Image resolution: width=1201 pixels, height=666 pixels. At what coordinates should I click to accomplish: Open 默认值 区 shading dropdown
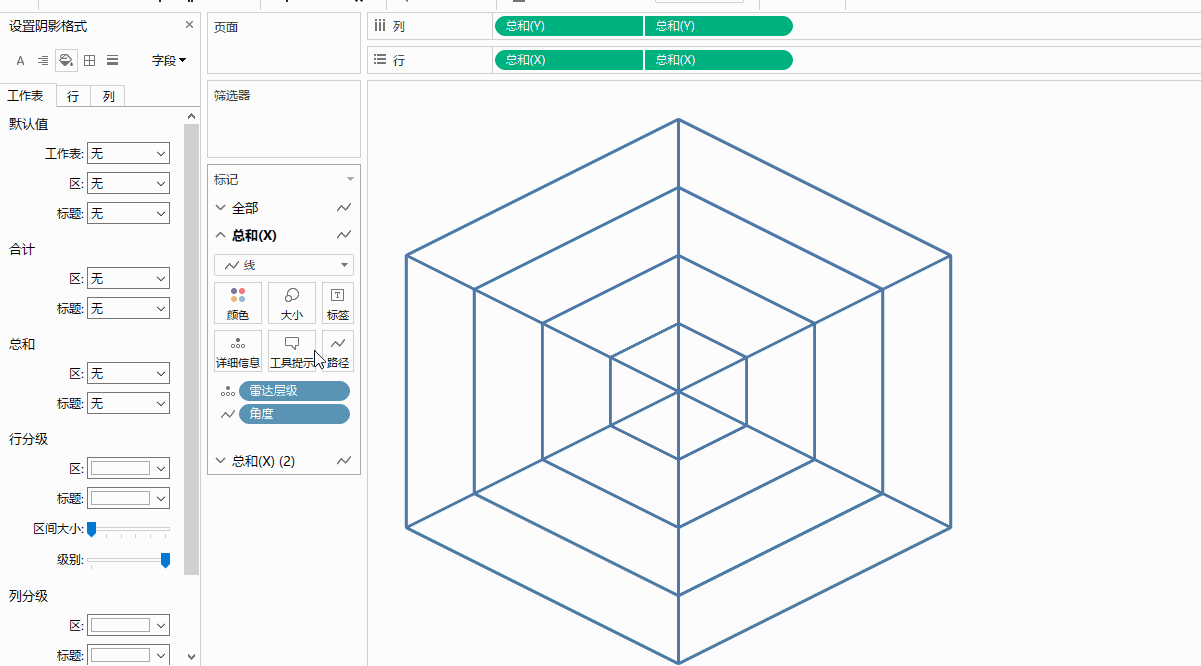tap(128, 183)
